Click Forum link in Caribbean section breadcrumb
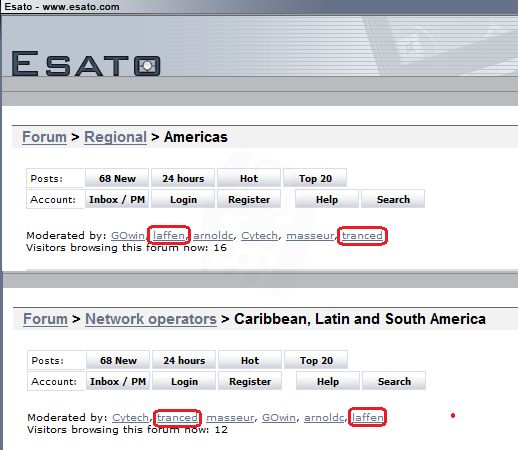The width and height of the screenshot is (518, 450). point(45,319)
